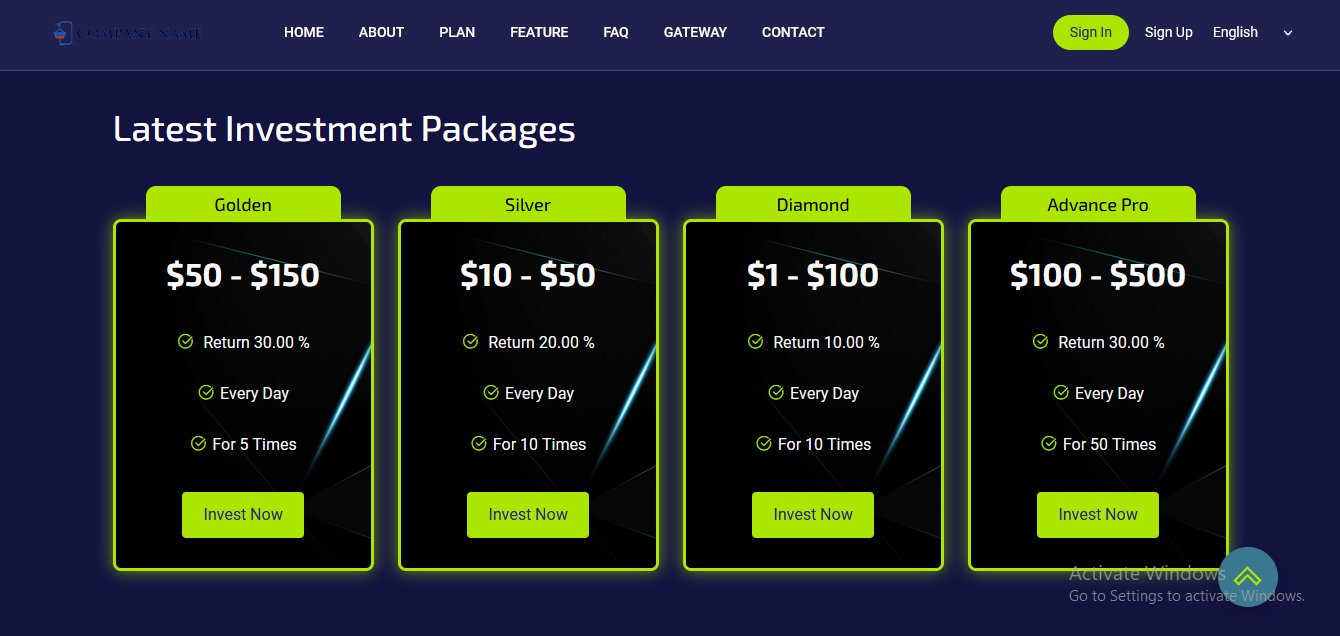Click the Sign In button
Screen dimensions: 1340x636
[1090, 32]
